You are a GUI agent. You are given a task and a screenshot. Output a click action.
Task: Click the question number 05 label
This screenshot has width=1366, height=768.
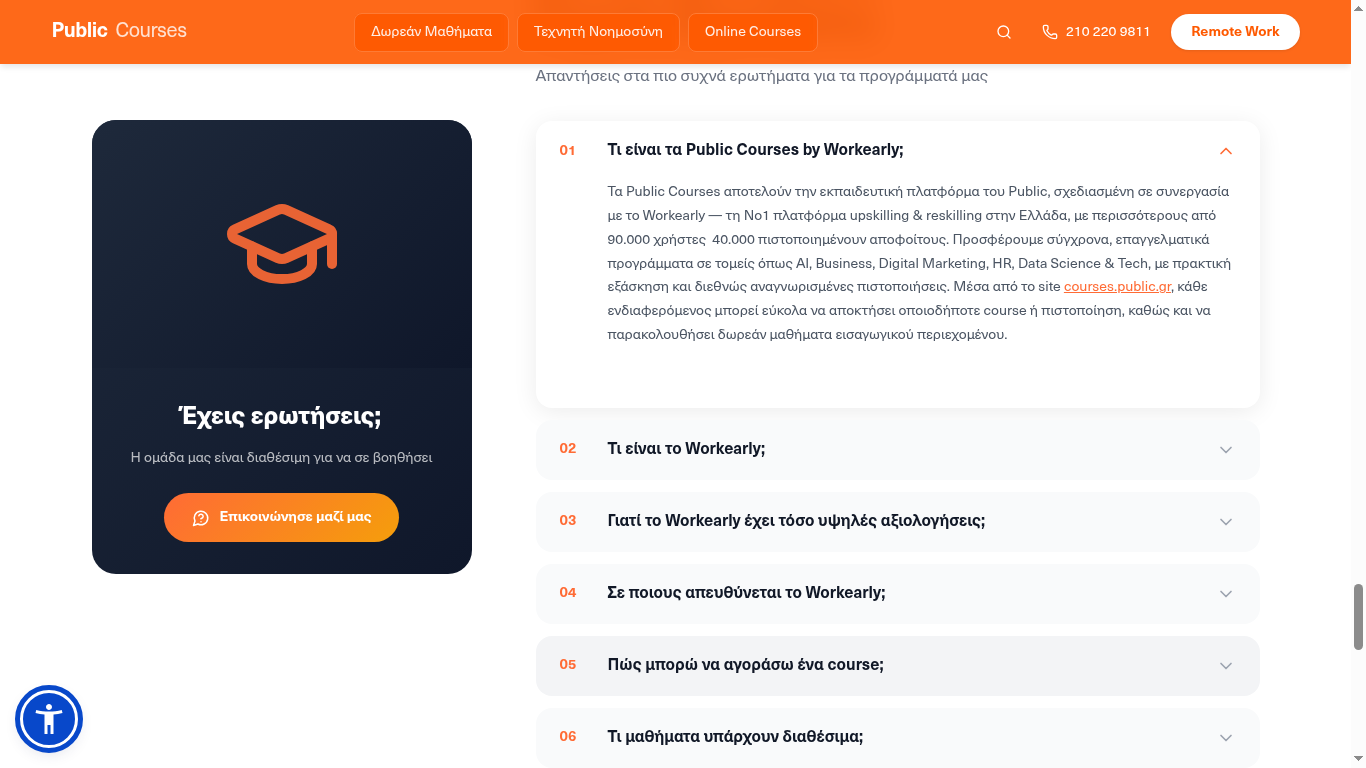click(568, 665)
